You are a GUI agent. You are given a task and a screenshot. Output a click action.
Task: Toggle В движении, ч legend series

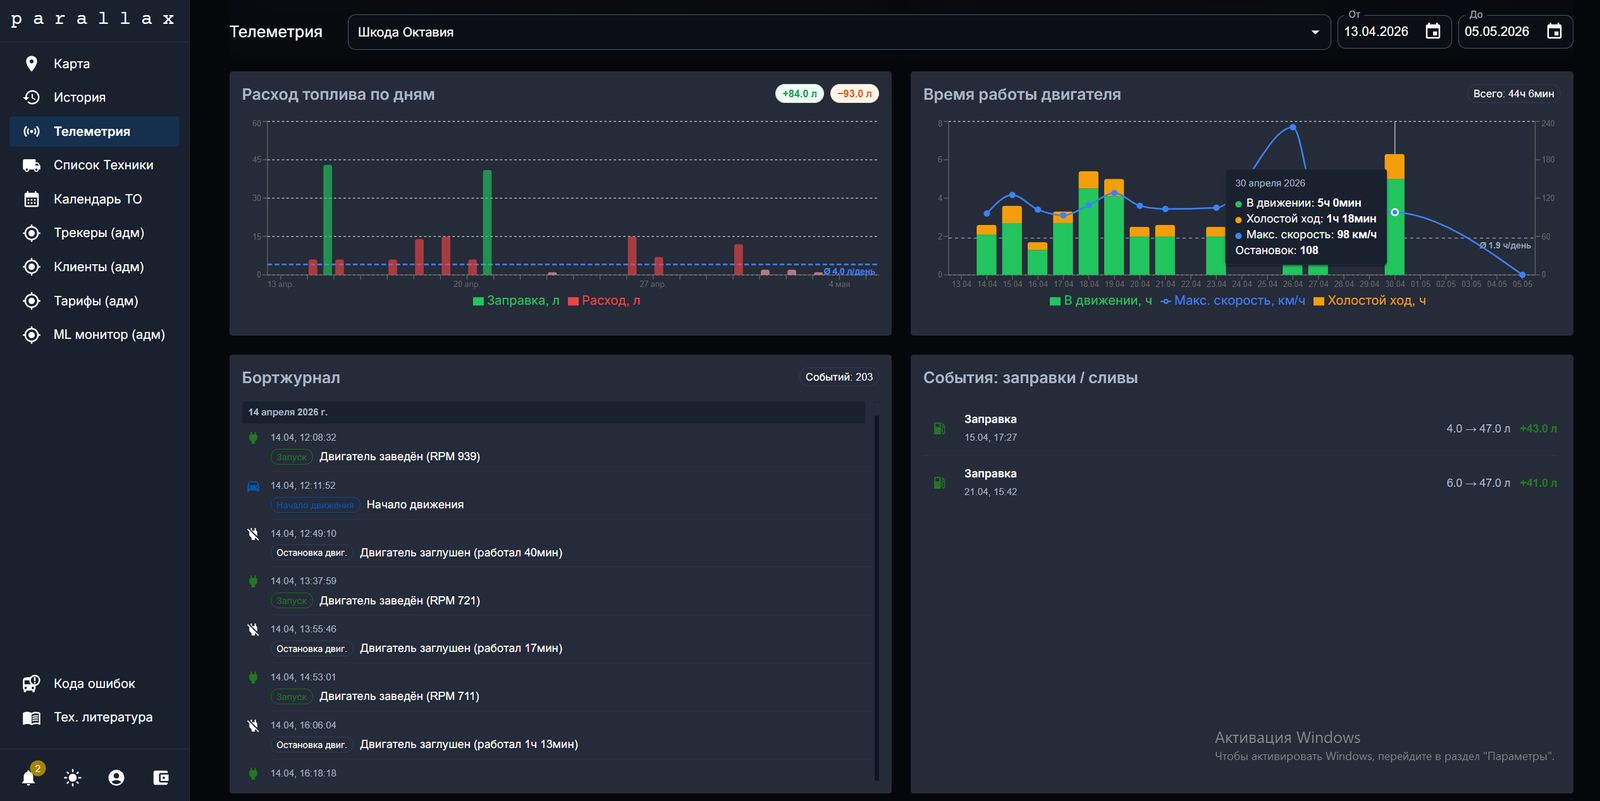click(1101, 300)
